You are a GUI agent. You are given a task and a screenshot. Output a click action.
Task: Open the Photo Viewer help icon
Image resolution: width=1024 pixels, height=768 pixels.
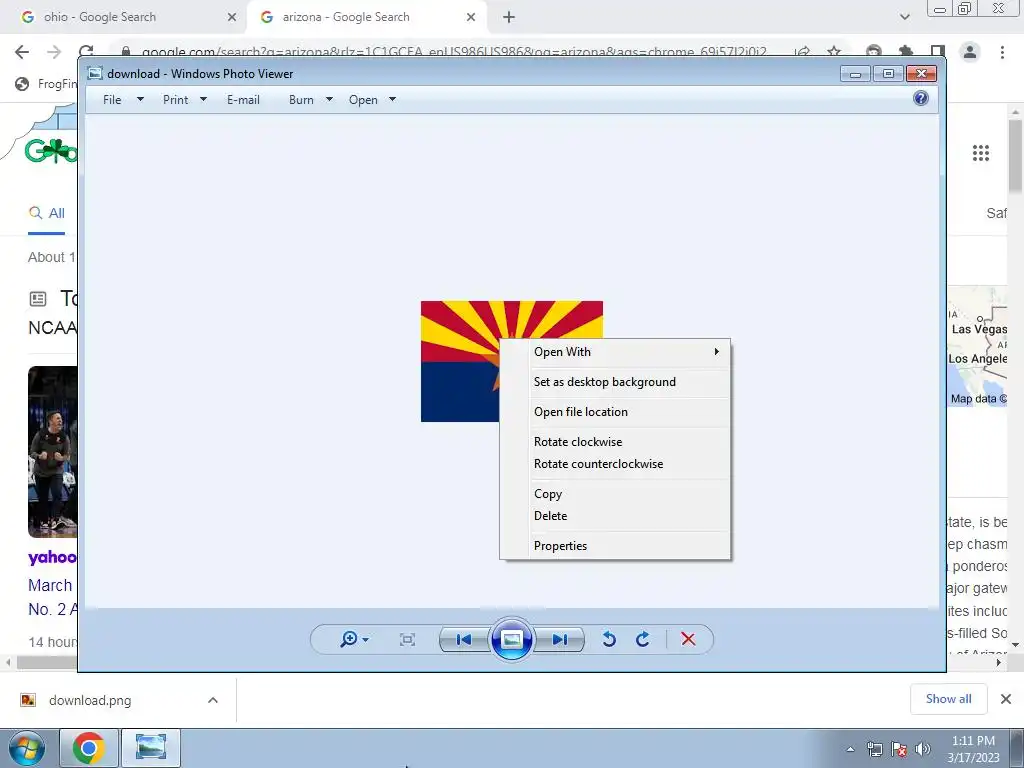point(921,99)
